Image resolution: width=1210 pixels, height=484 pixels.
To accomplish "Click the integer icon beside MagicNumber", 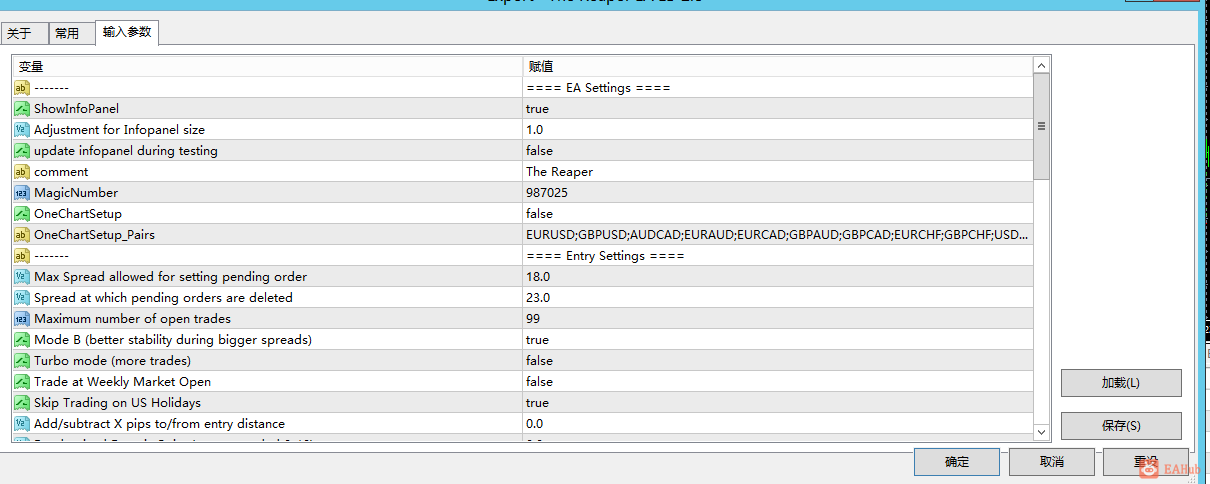I will tap(22, 192).
